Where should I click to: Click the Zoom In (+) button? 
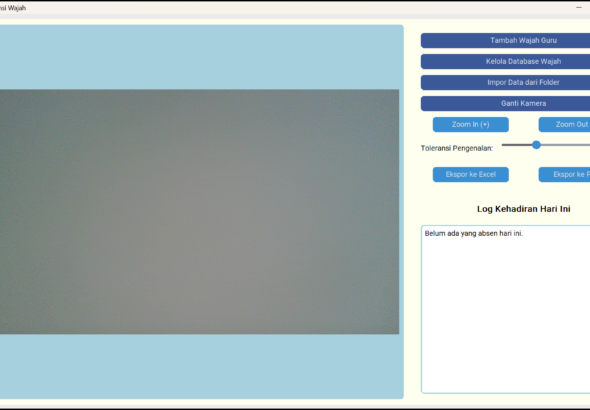(x=471, y=125)
